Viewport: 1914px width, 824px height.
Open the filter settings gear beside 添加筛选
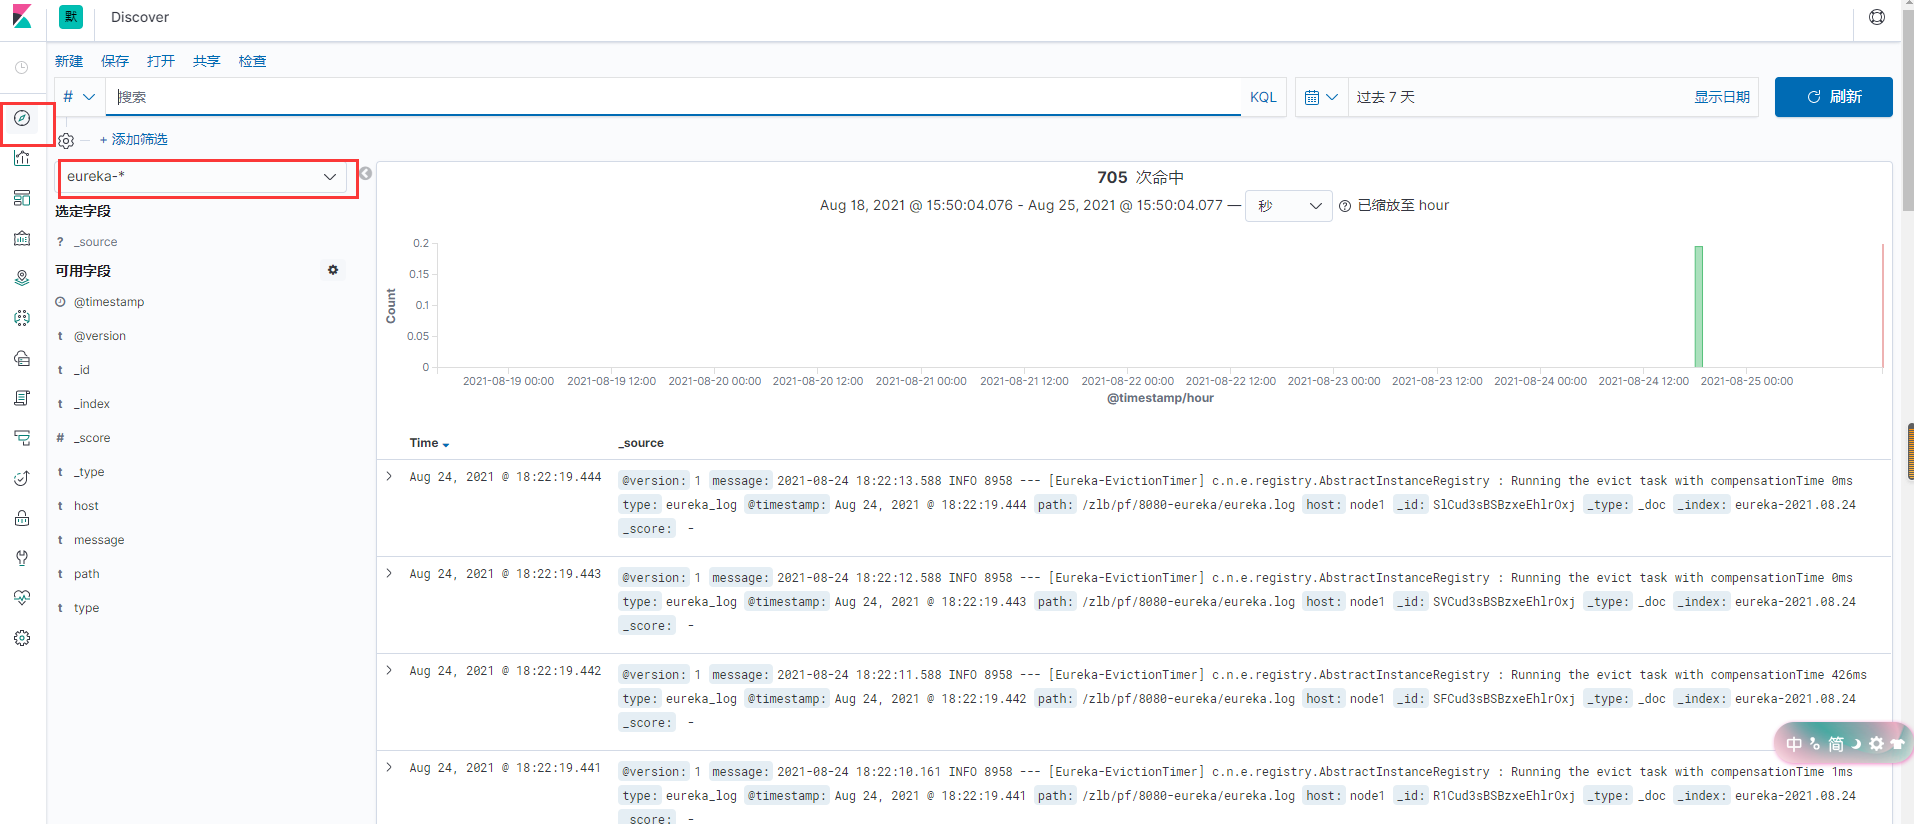(66, 141)
